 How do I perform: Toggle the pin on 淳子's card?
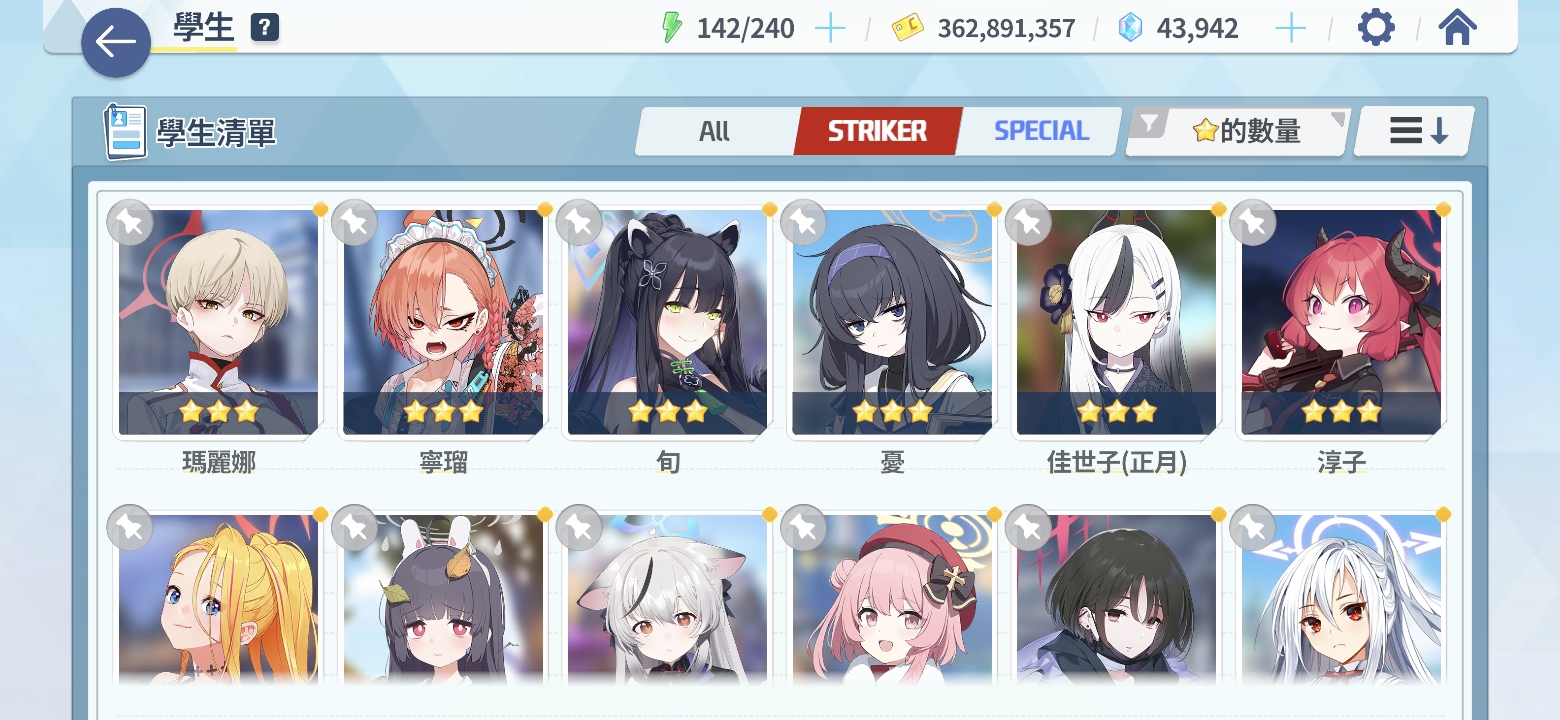(1252, 222)
